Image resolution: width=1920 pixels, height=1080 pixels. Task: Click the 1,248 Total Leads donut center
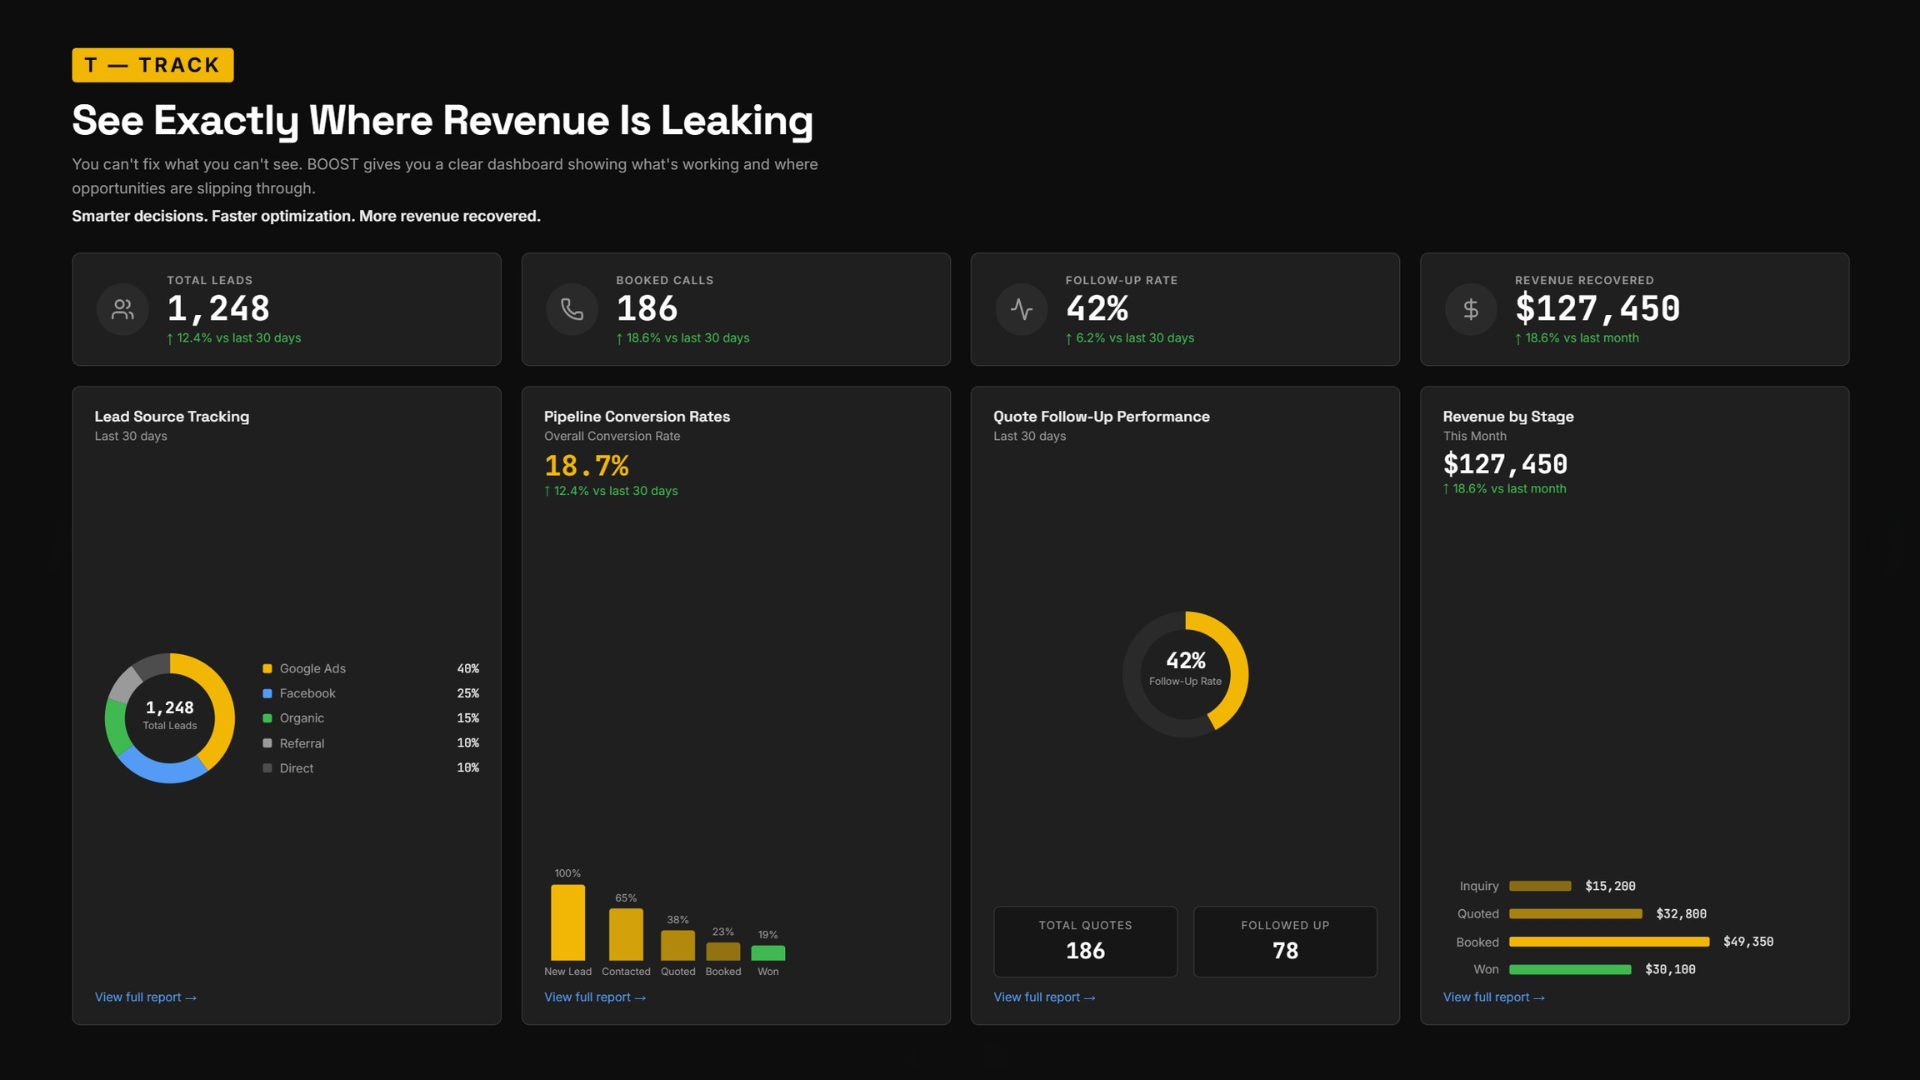170,715
